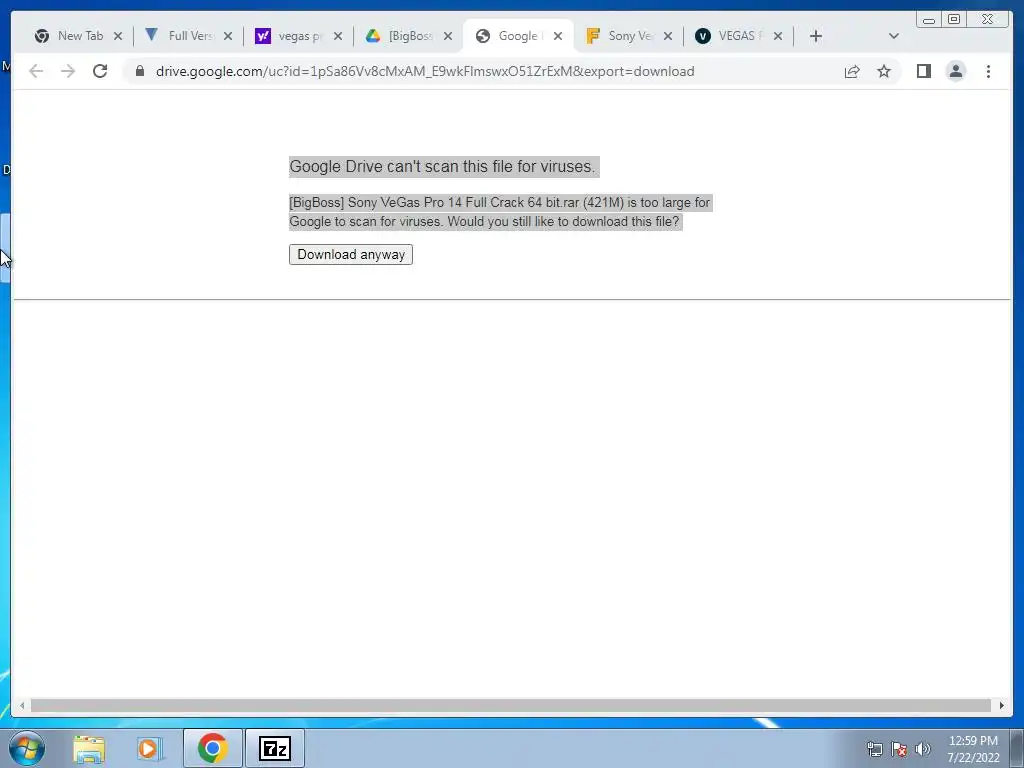1024x768 pixels.
Task: Click the taskbar clock showing 12:59 PM
Action: pos(973,749)
